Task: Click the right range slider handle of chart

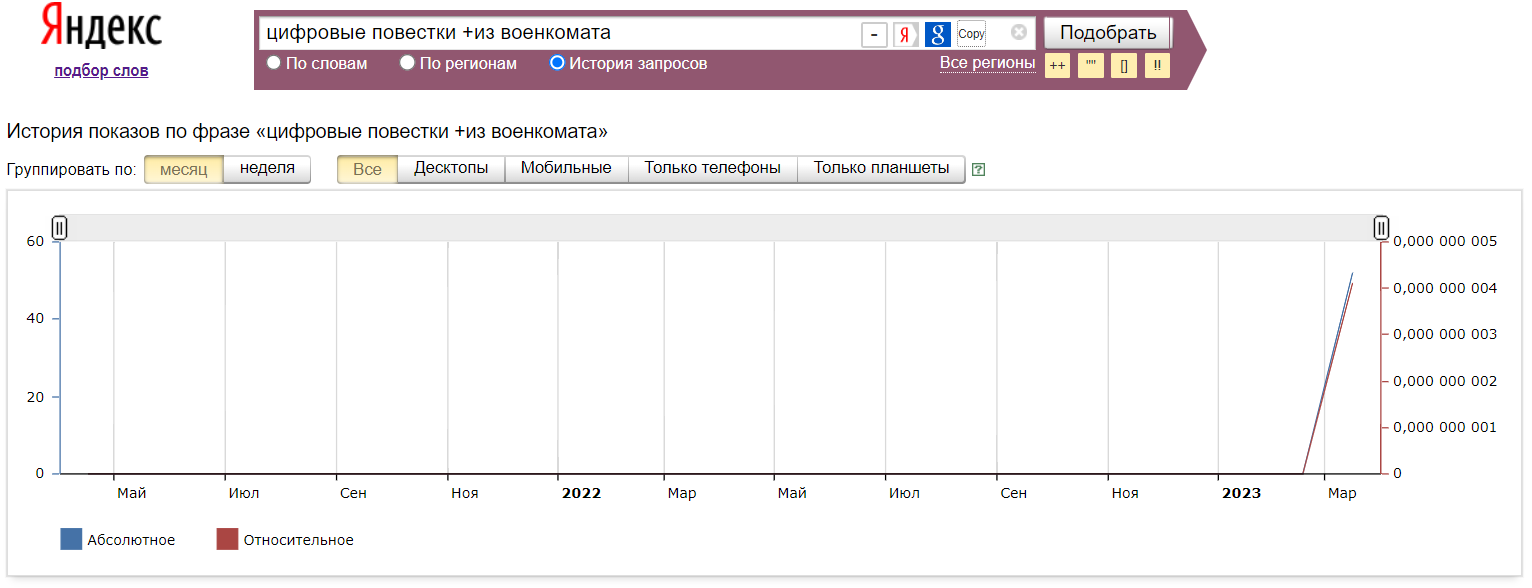Action: coord(1381,228)
